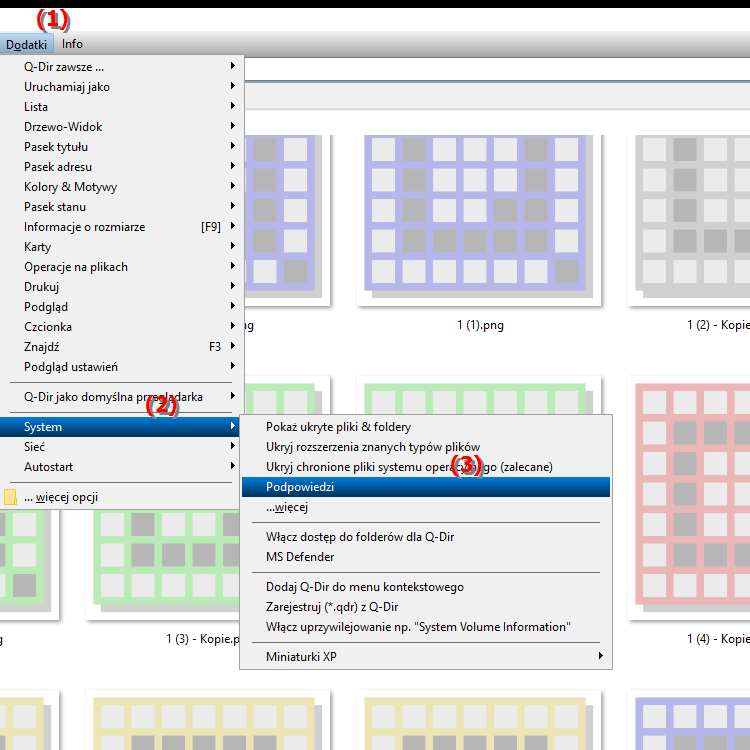Image resolution: width=750 pixels, height=750 pixels.
Task: Click file name 1 (2) - Kopie
Action: tap(718, 325)
